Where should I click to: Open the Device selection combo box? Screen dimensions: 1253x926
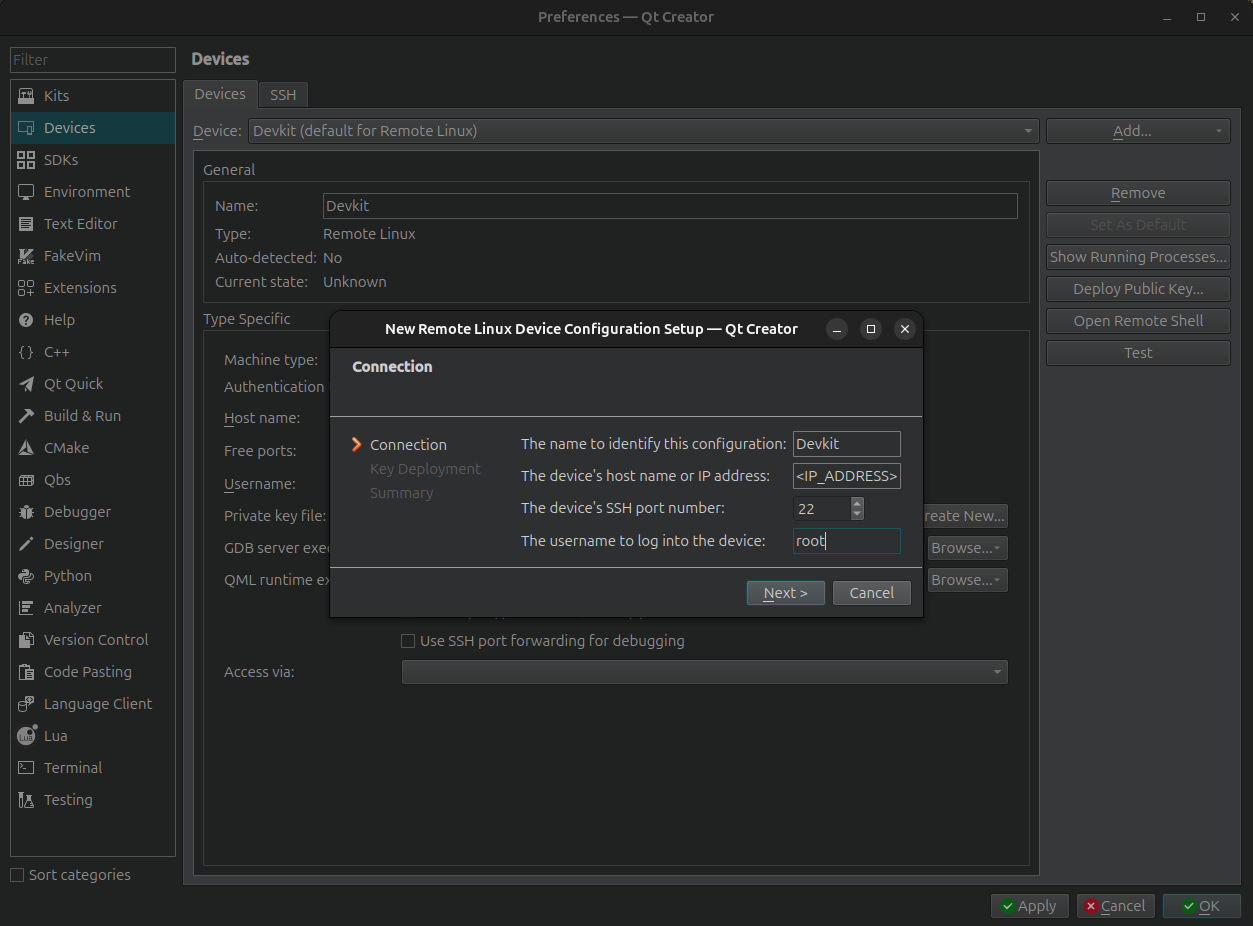click(643, 131)
